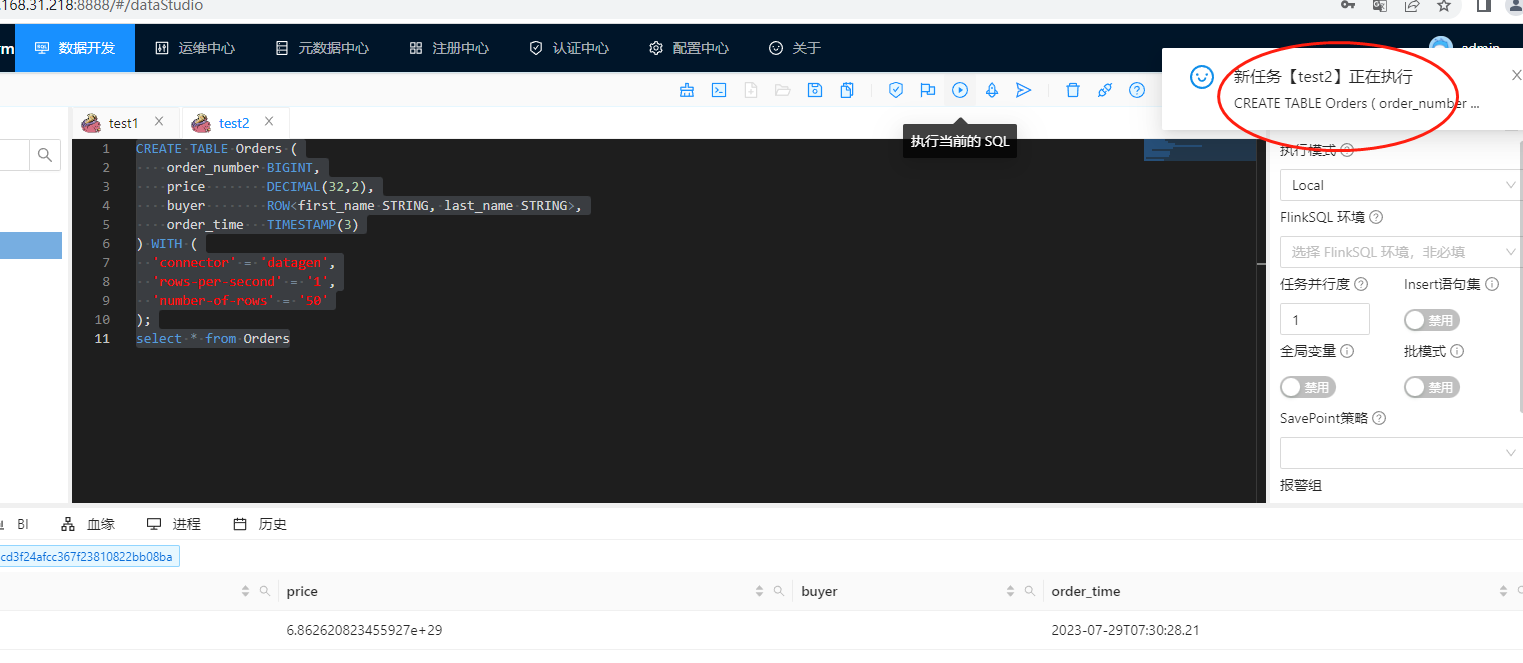Open the SavePoint策略 dropdown
Image resolution: width=1523 pixels, height=663 pixels.
point(1400,453)
